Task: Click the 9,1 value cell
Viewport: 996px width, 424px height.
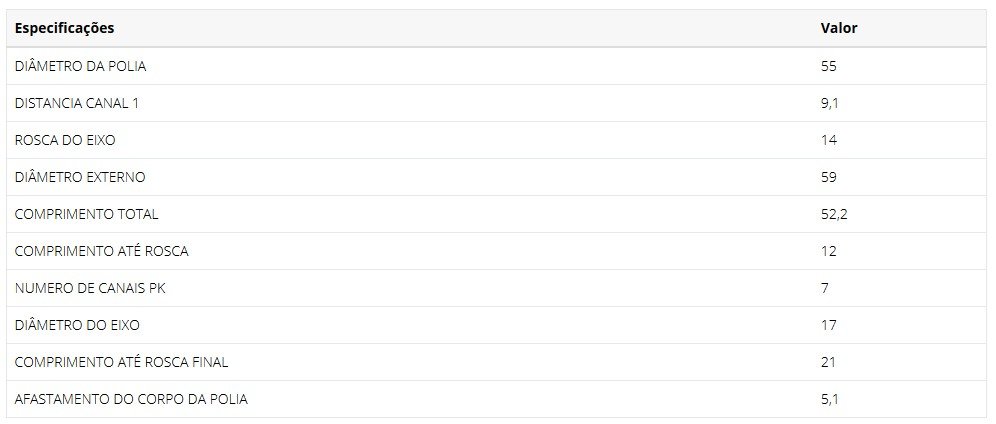Action: click(x=830, y=103)
